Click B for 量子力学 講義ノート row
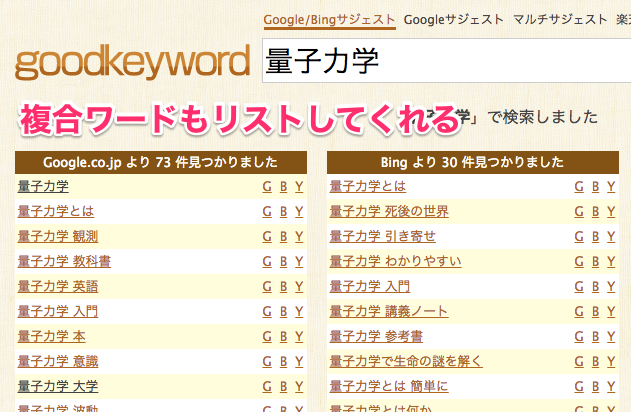 [595, 311]
